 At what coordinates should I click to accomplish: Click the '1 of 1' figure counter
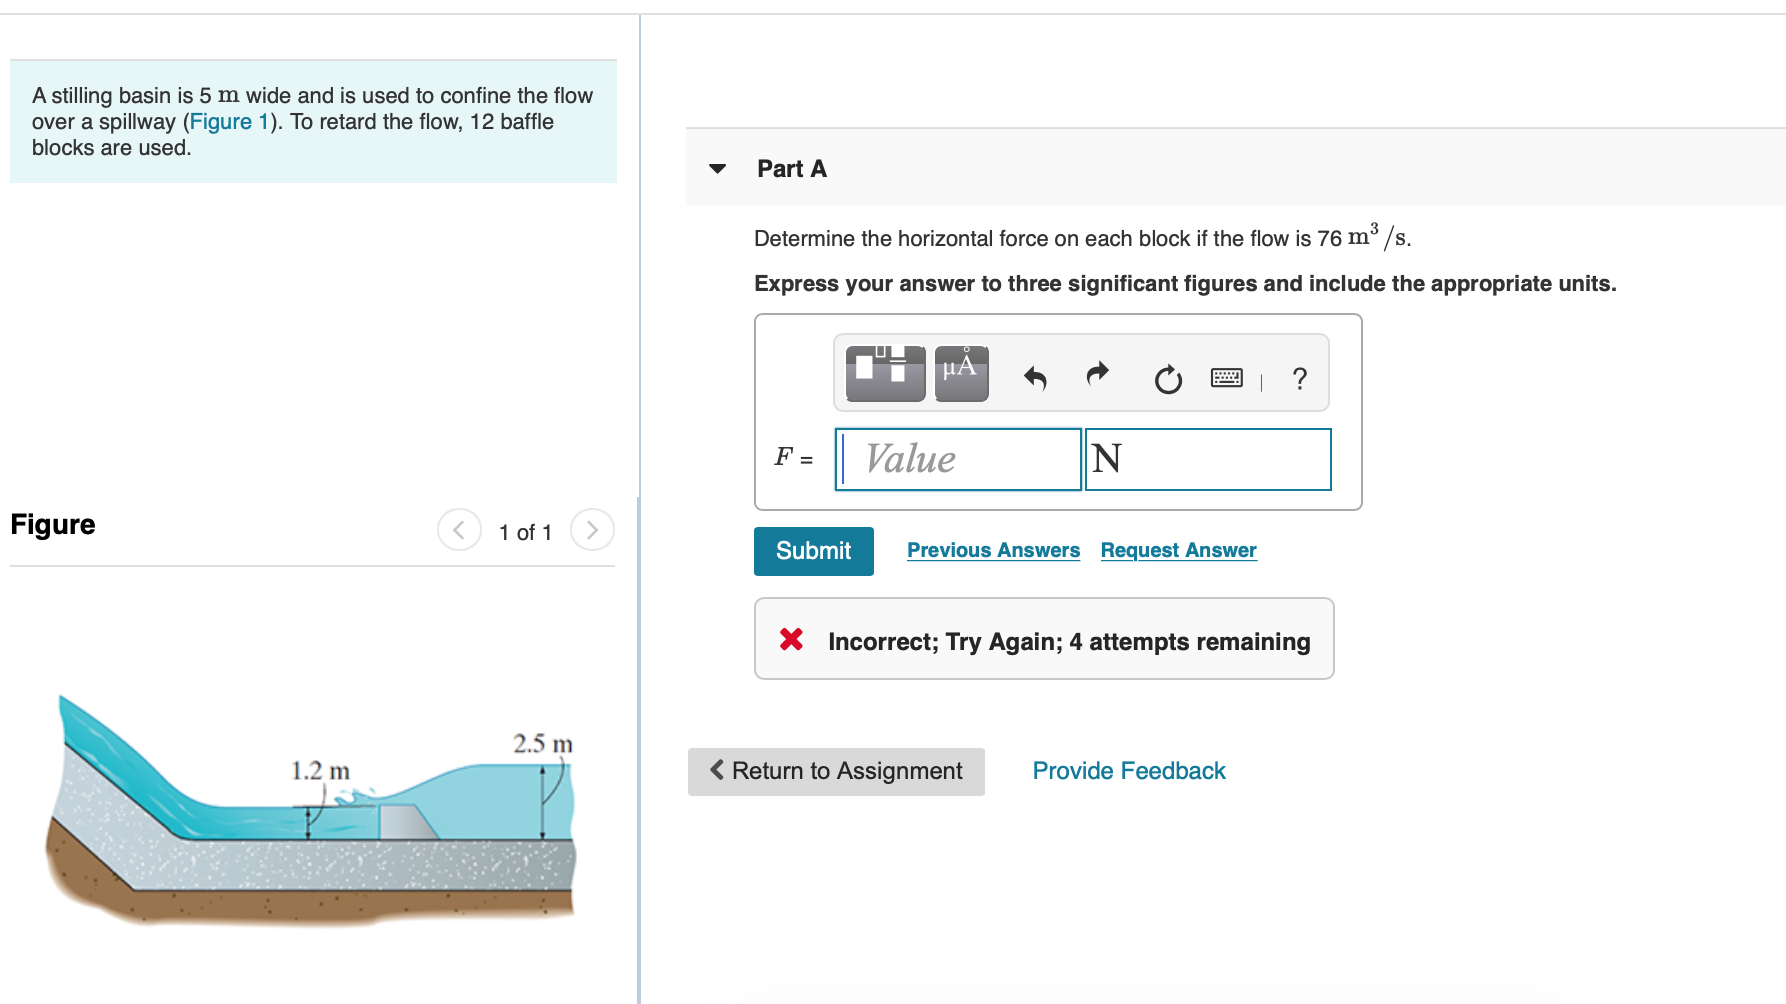click(x=525, y=532)
